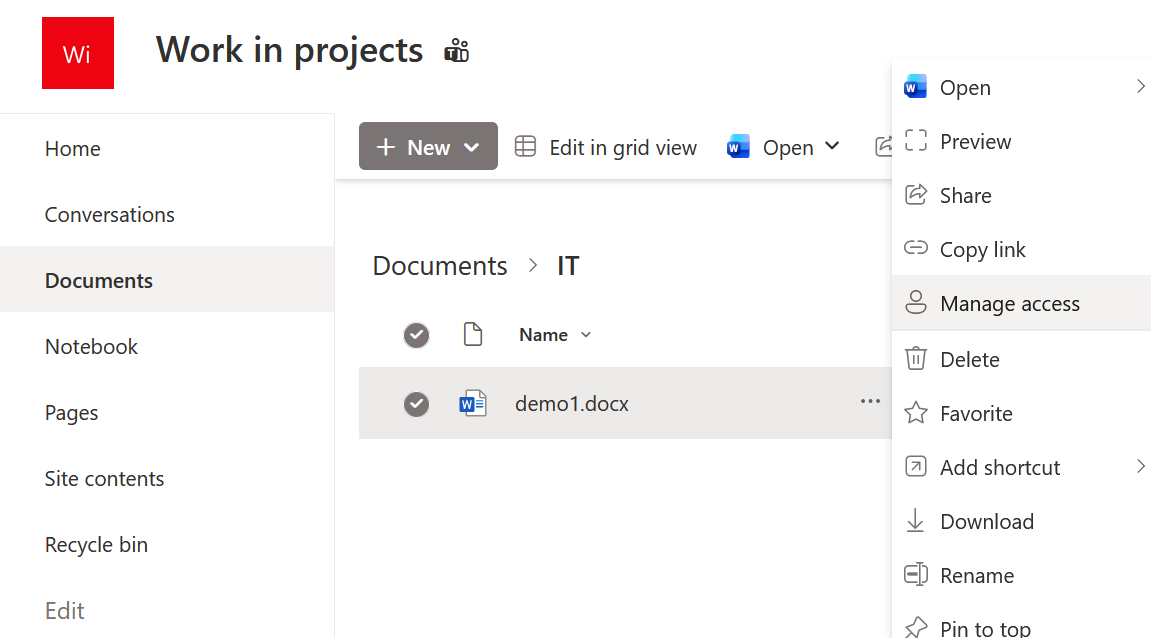Screen dimensions: 1151x638
Task: Deselect the demo1.docx row checkbox
Action: [416, 403]
